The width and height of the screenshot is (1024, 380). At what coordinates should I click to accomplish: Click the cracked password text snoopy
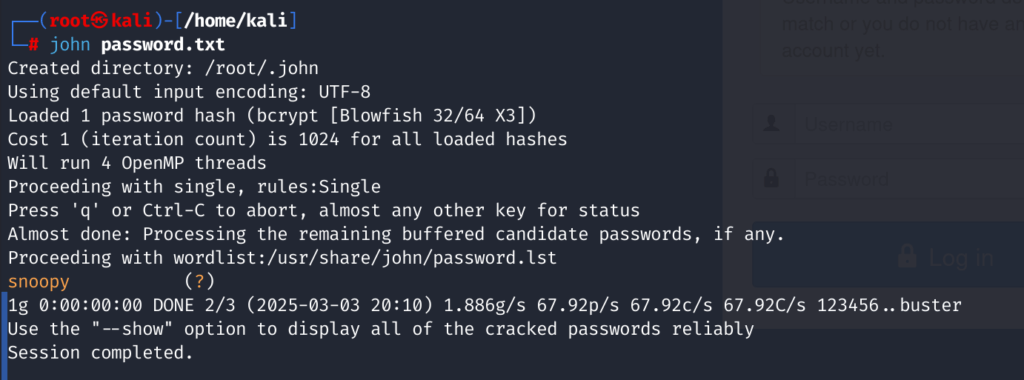39,283
